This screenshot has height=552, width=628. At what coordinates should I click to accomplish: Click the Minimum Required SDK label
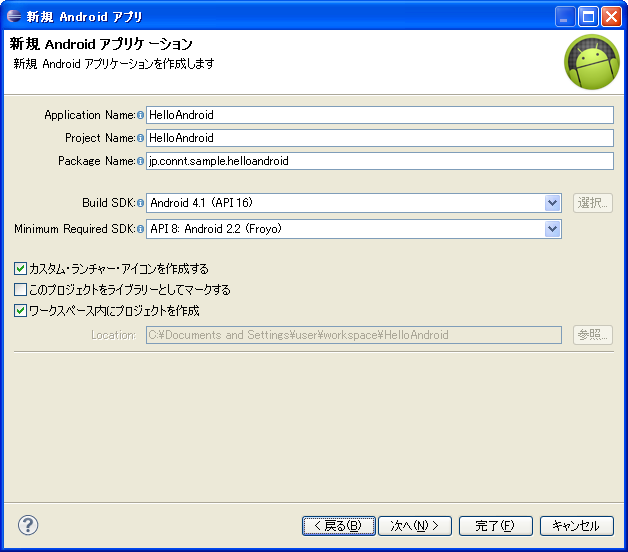pos(75,229)
